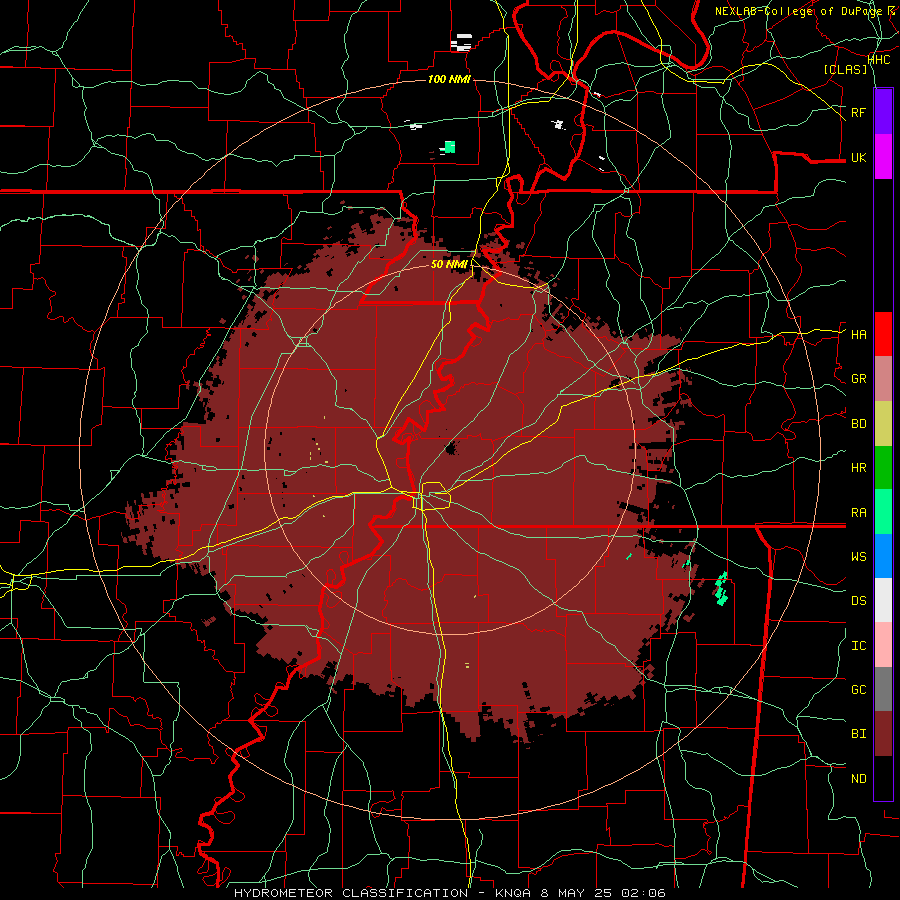Click the 'GR' legend label
The image size is (900, 900).
[858, 379]
